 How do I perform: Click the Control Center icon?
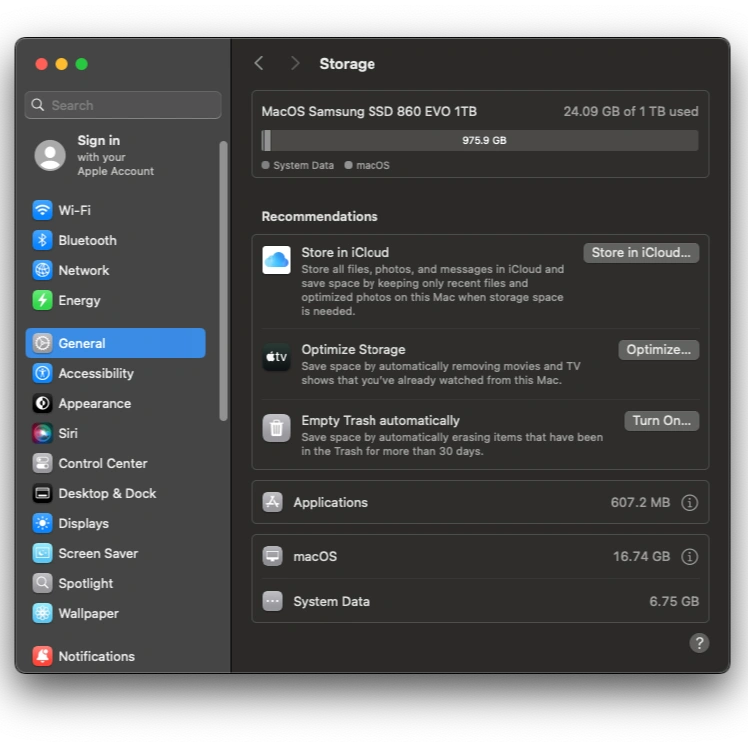(x=42, y=464)
